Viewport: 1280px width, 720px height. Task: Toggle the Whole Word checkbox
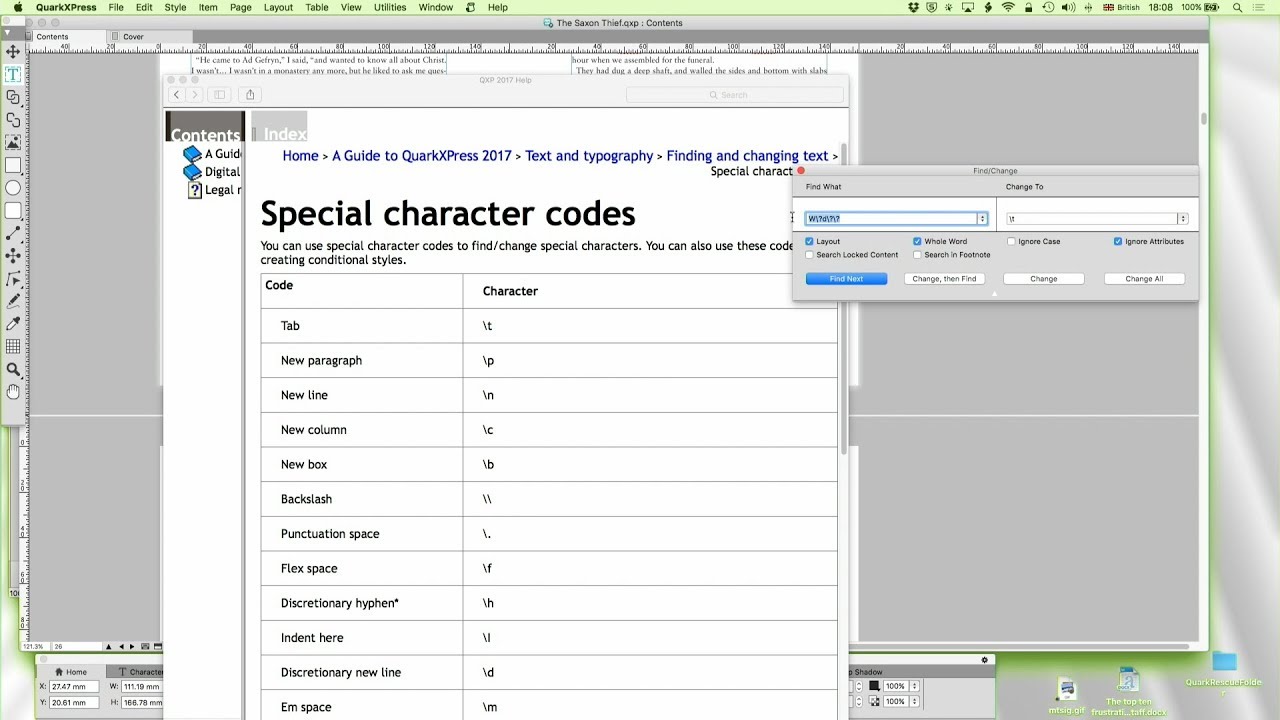(917, 241)
